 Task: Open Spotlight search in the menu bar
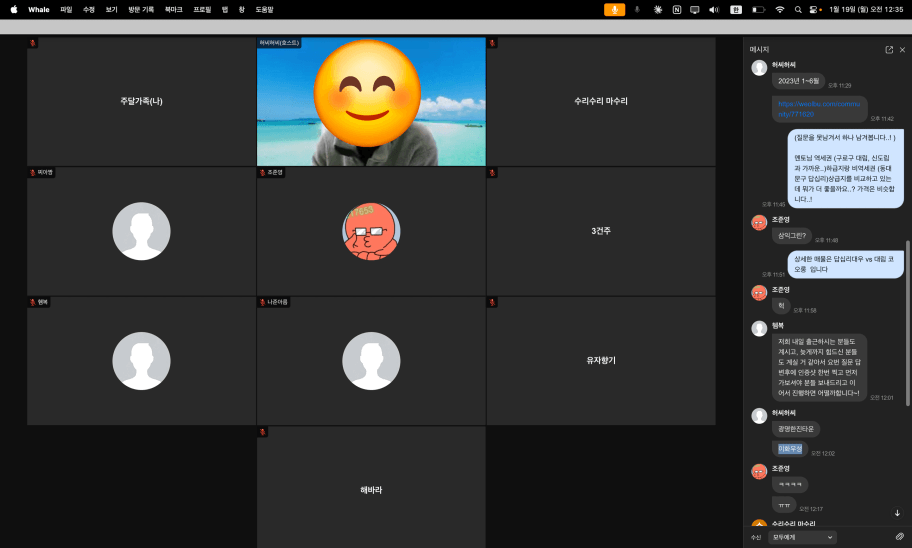(798, 9)
